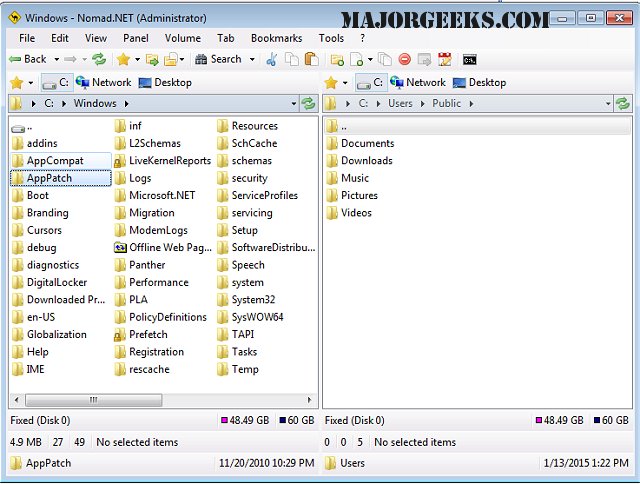Open Desktop in the right panel
The image size is (640, 484).
point(480,83)
